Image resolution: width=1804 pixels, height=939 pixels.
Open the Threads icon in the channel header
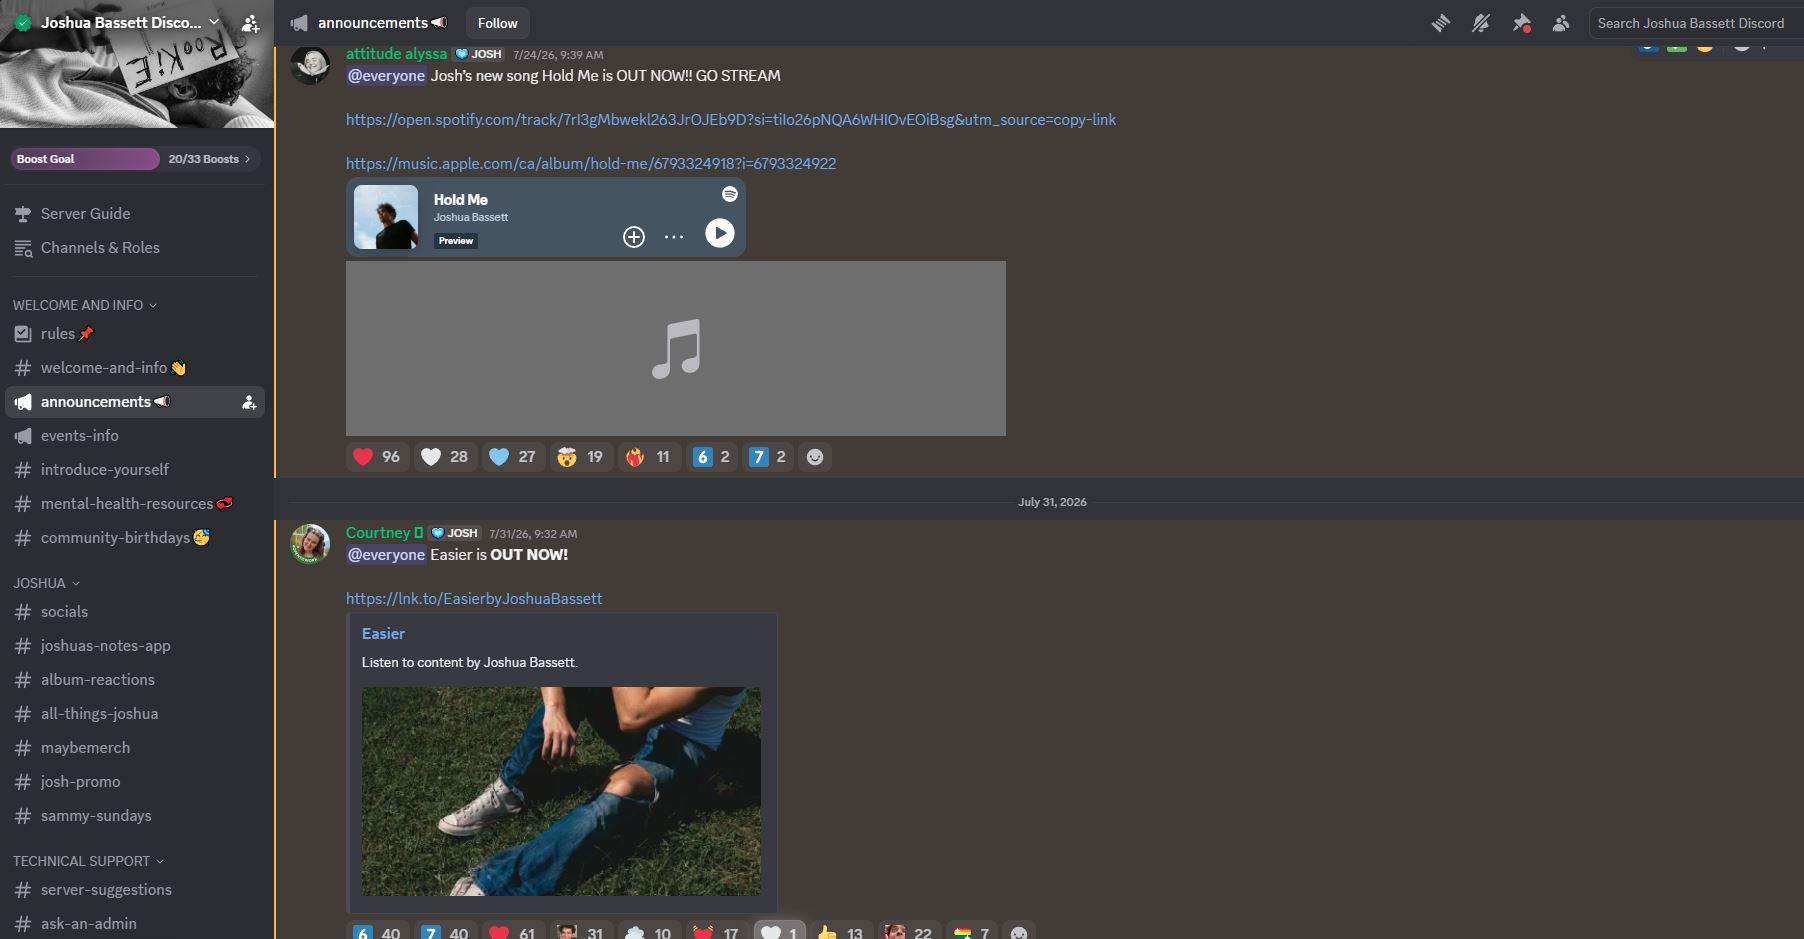click(x=1441, y=23)
